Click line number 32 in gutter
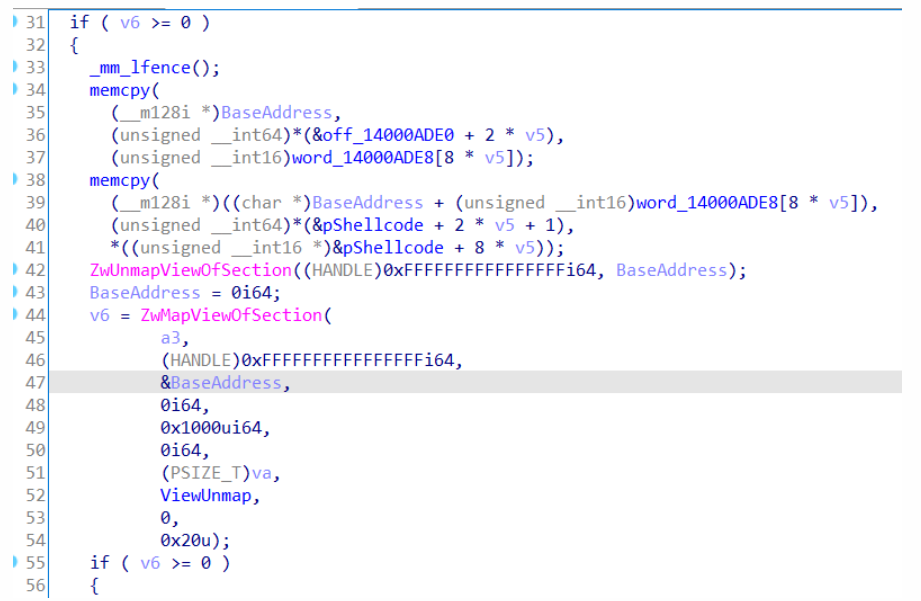921x601 pixels. pyautogui.click(x=35, y=45)
